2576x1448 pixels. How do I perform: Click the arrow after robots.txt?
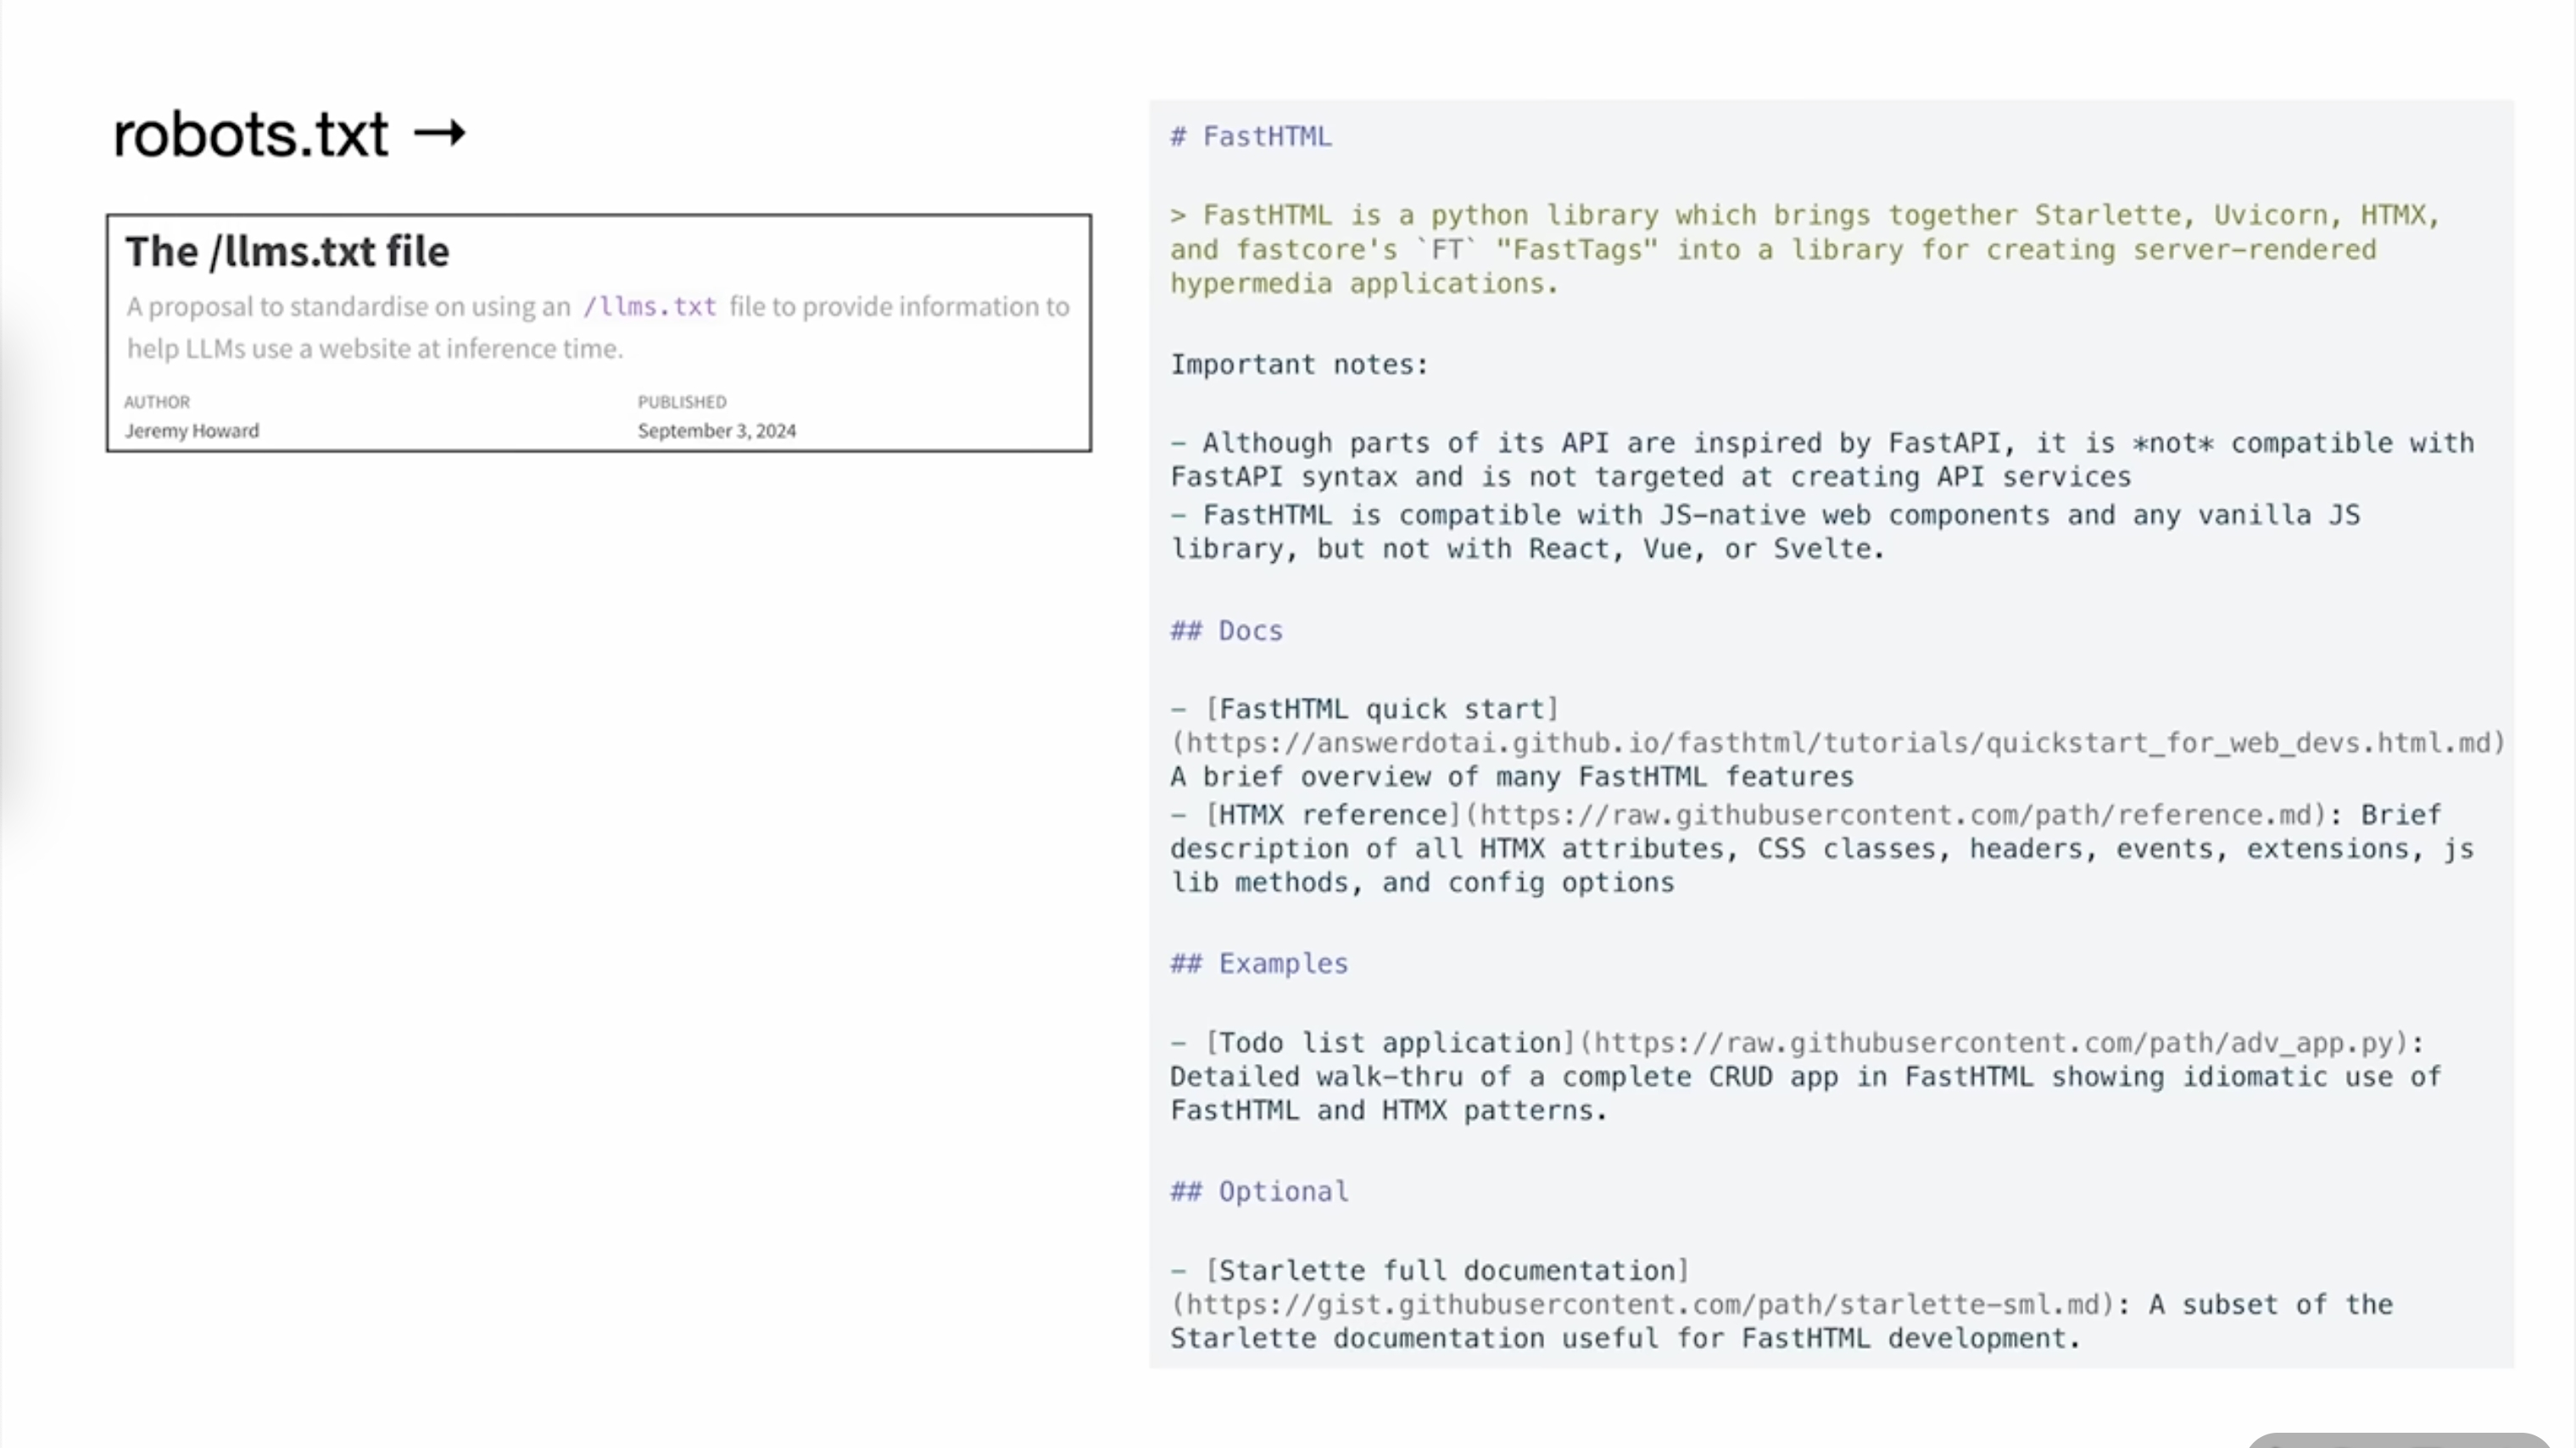click(x=440, y=133)
